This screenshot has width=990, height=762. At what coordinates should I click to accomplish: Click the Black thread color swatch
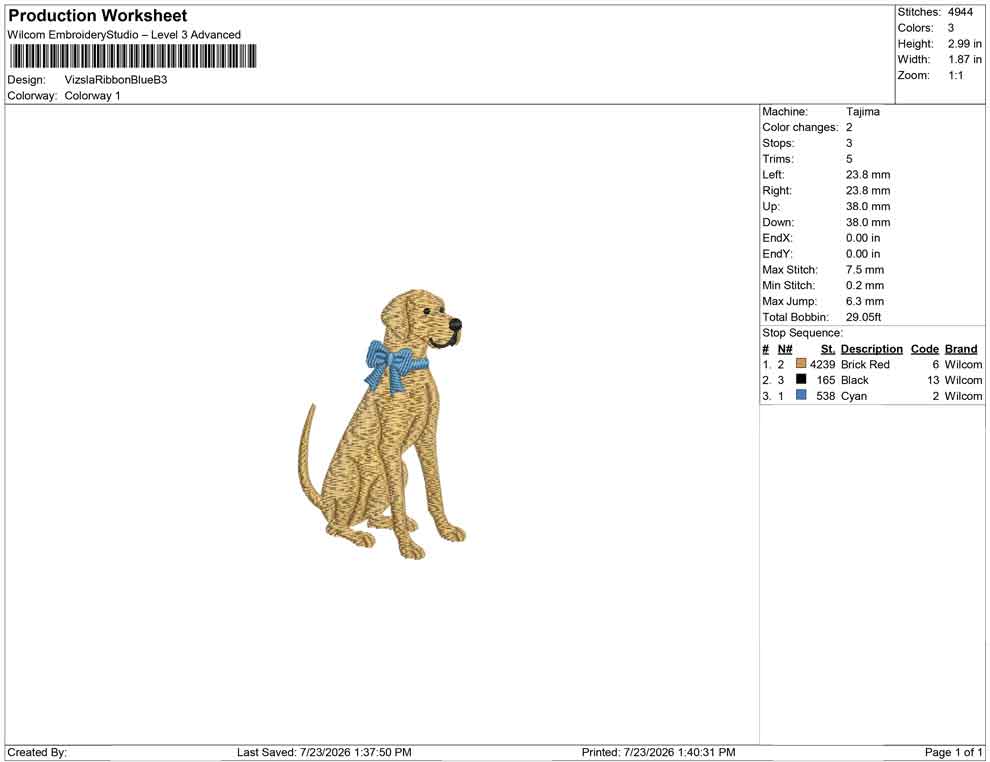801,379
